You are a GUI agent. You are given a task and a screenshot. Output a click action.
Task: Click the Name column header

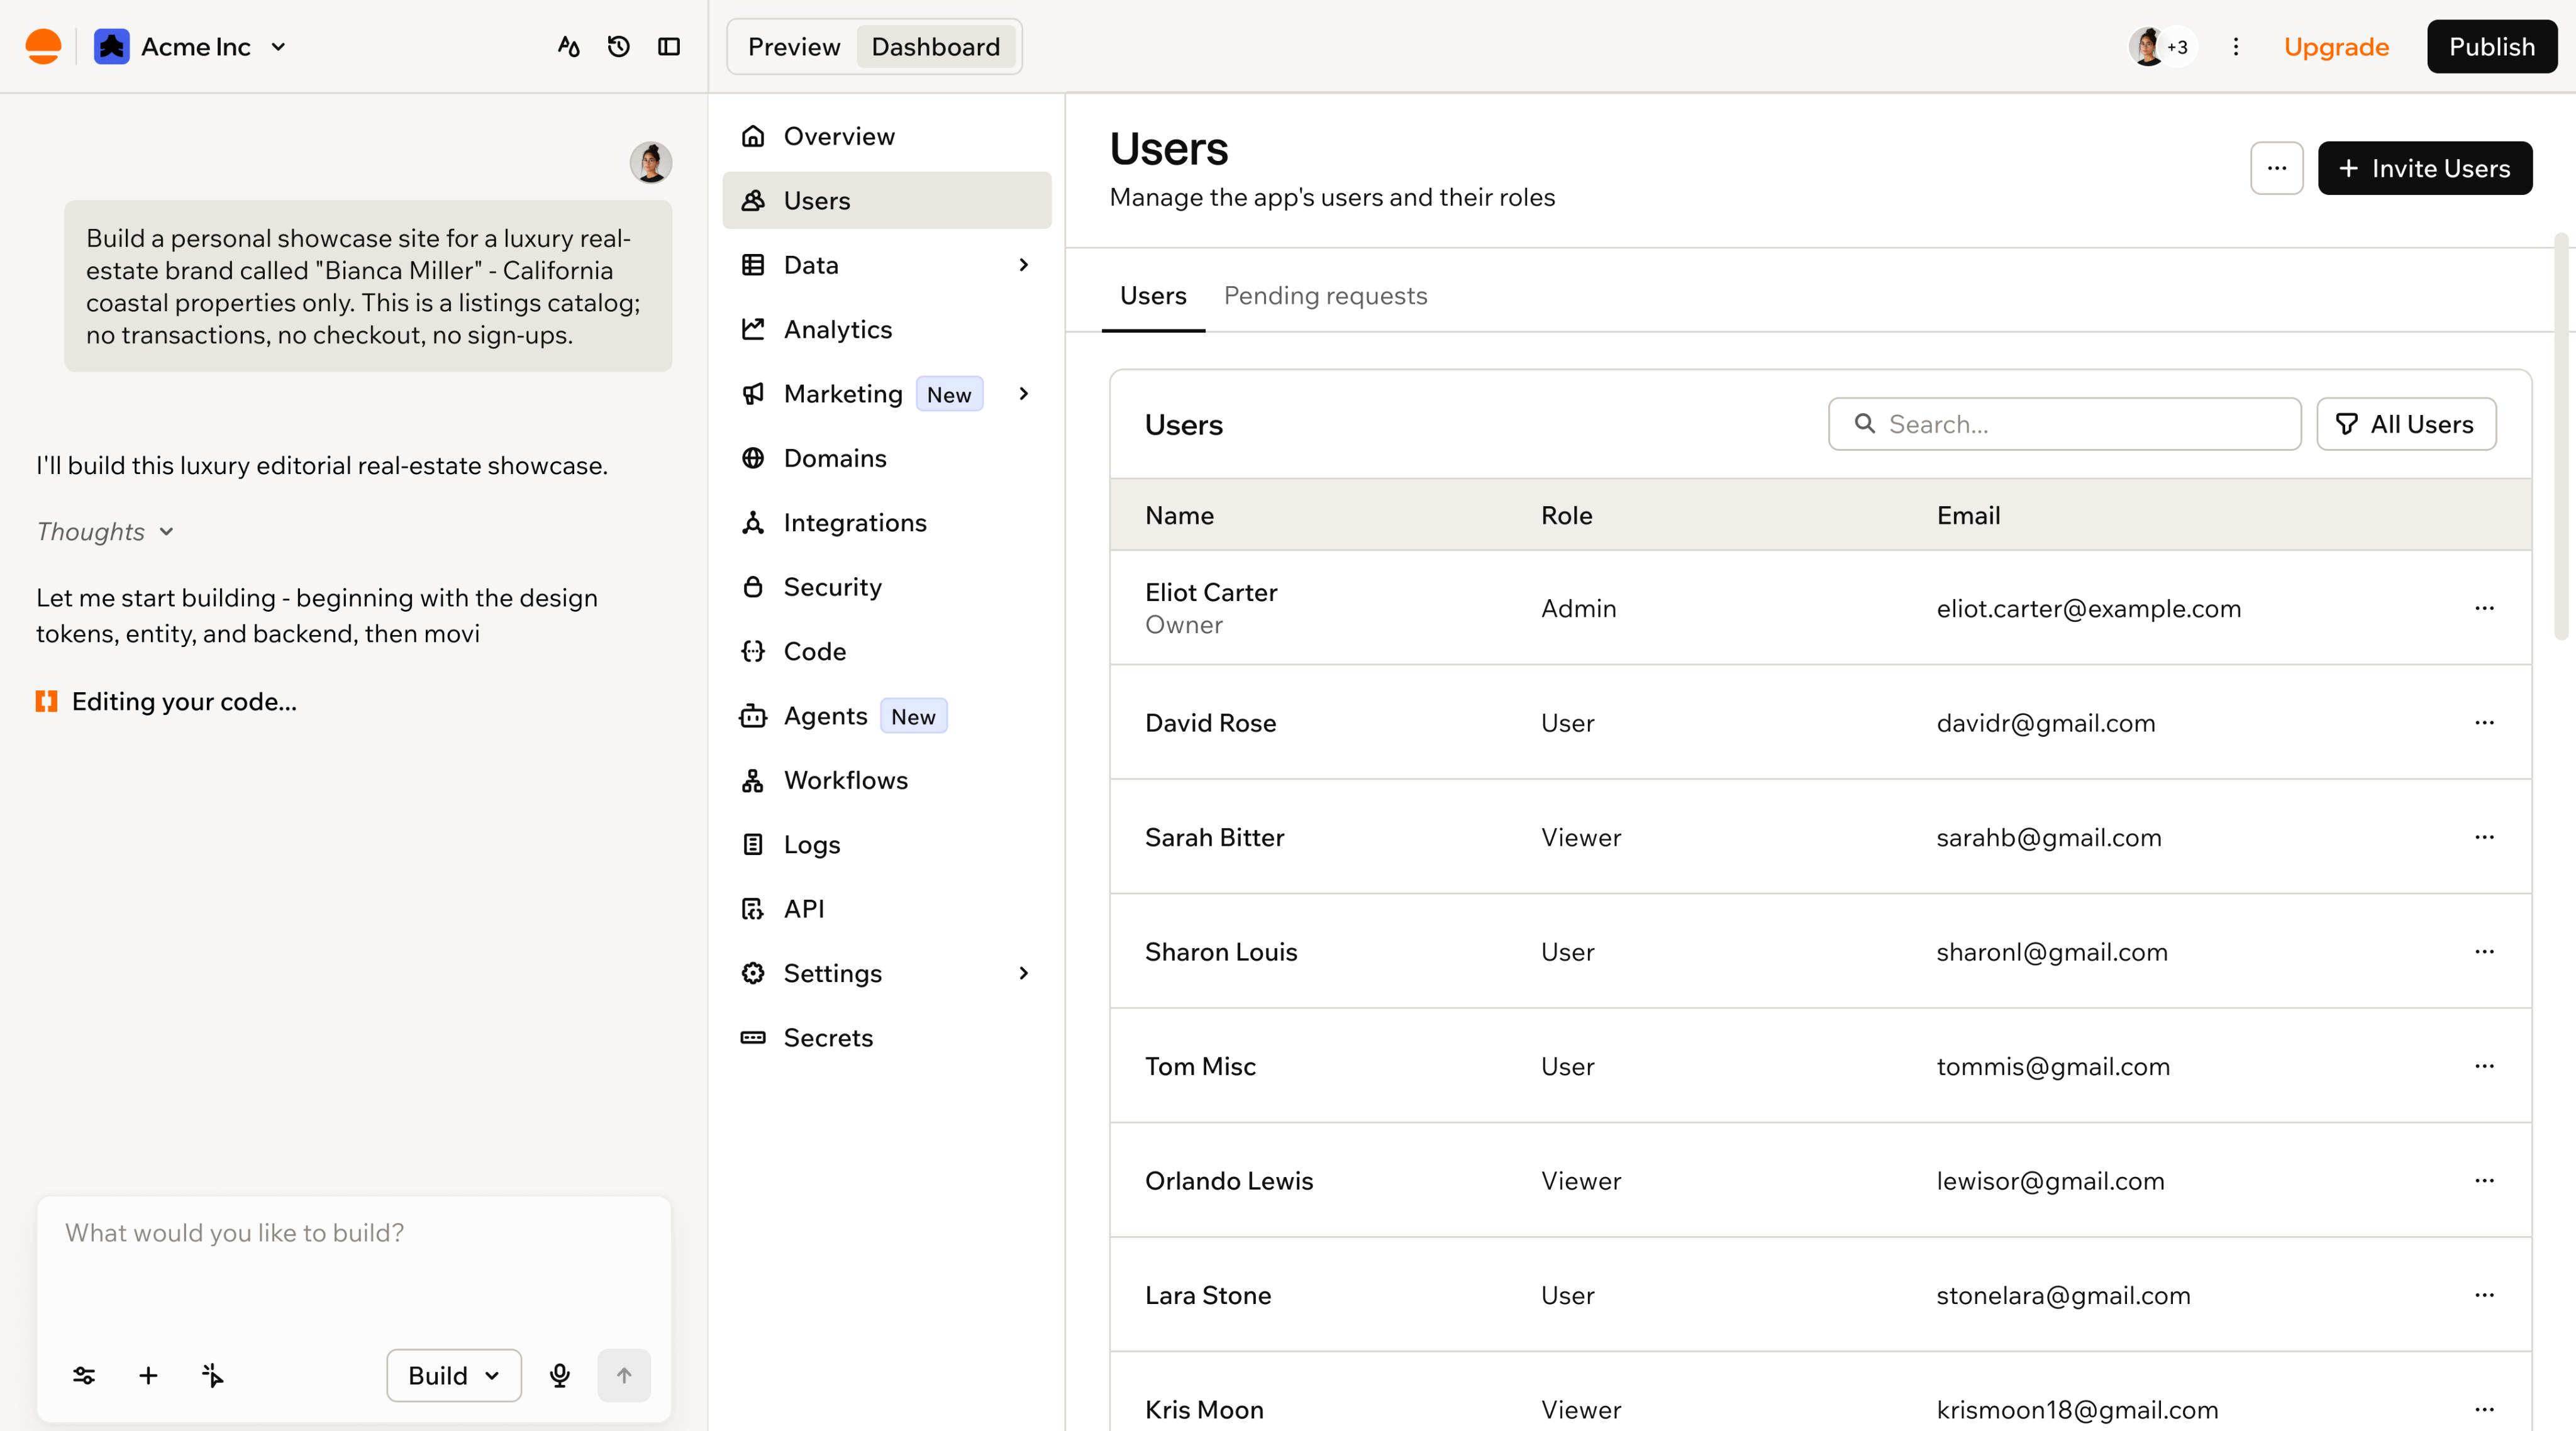pyautogui.click(x=1179, y=516)
